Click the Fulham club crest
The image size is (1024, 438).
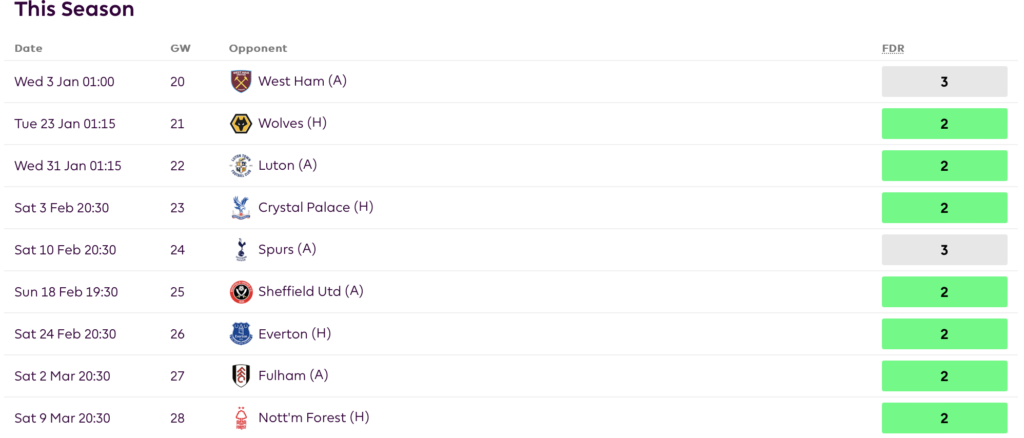(x=241, y=376)
